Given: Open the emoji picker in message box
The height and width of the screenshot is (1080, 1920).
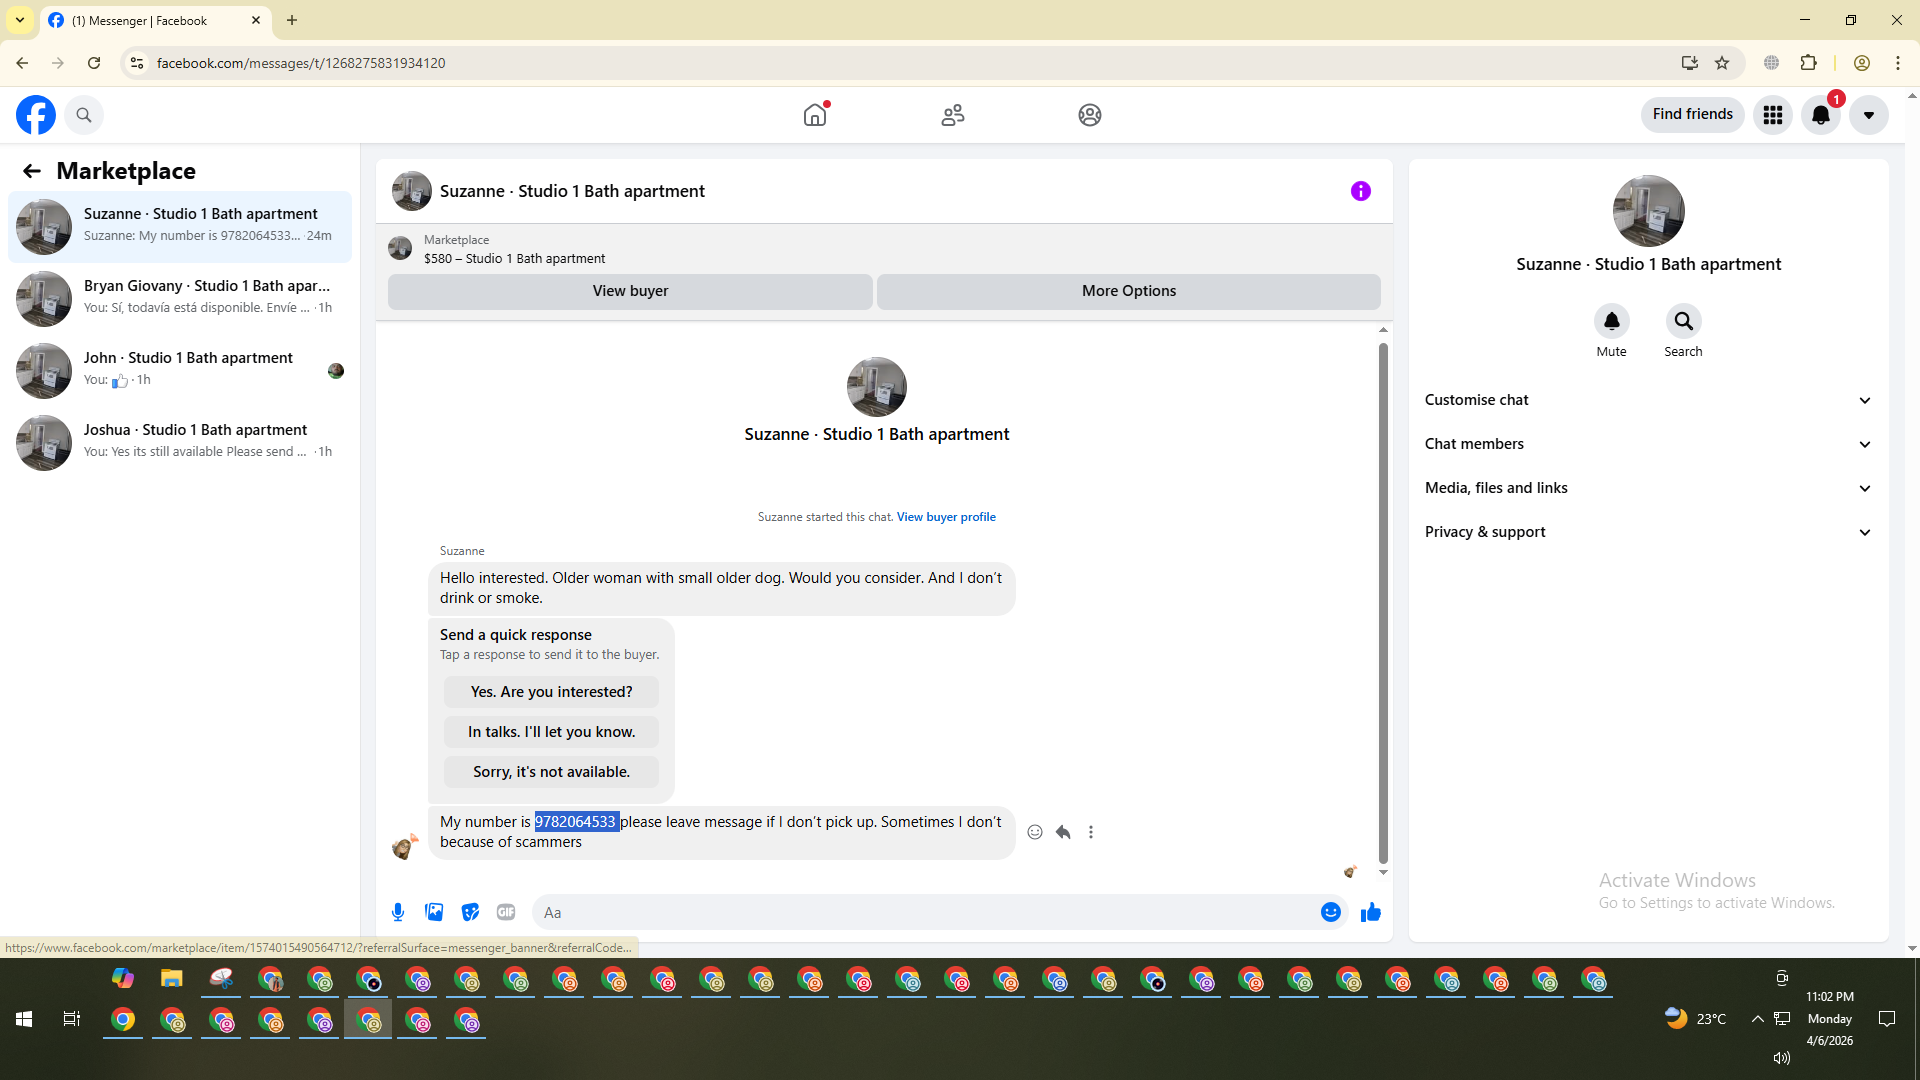Looking at the screenshot, I should pos(1331,912).
